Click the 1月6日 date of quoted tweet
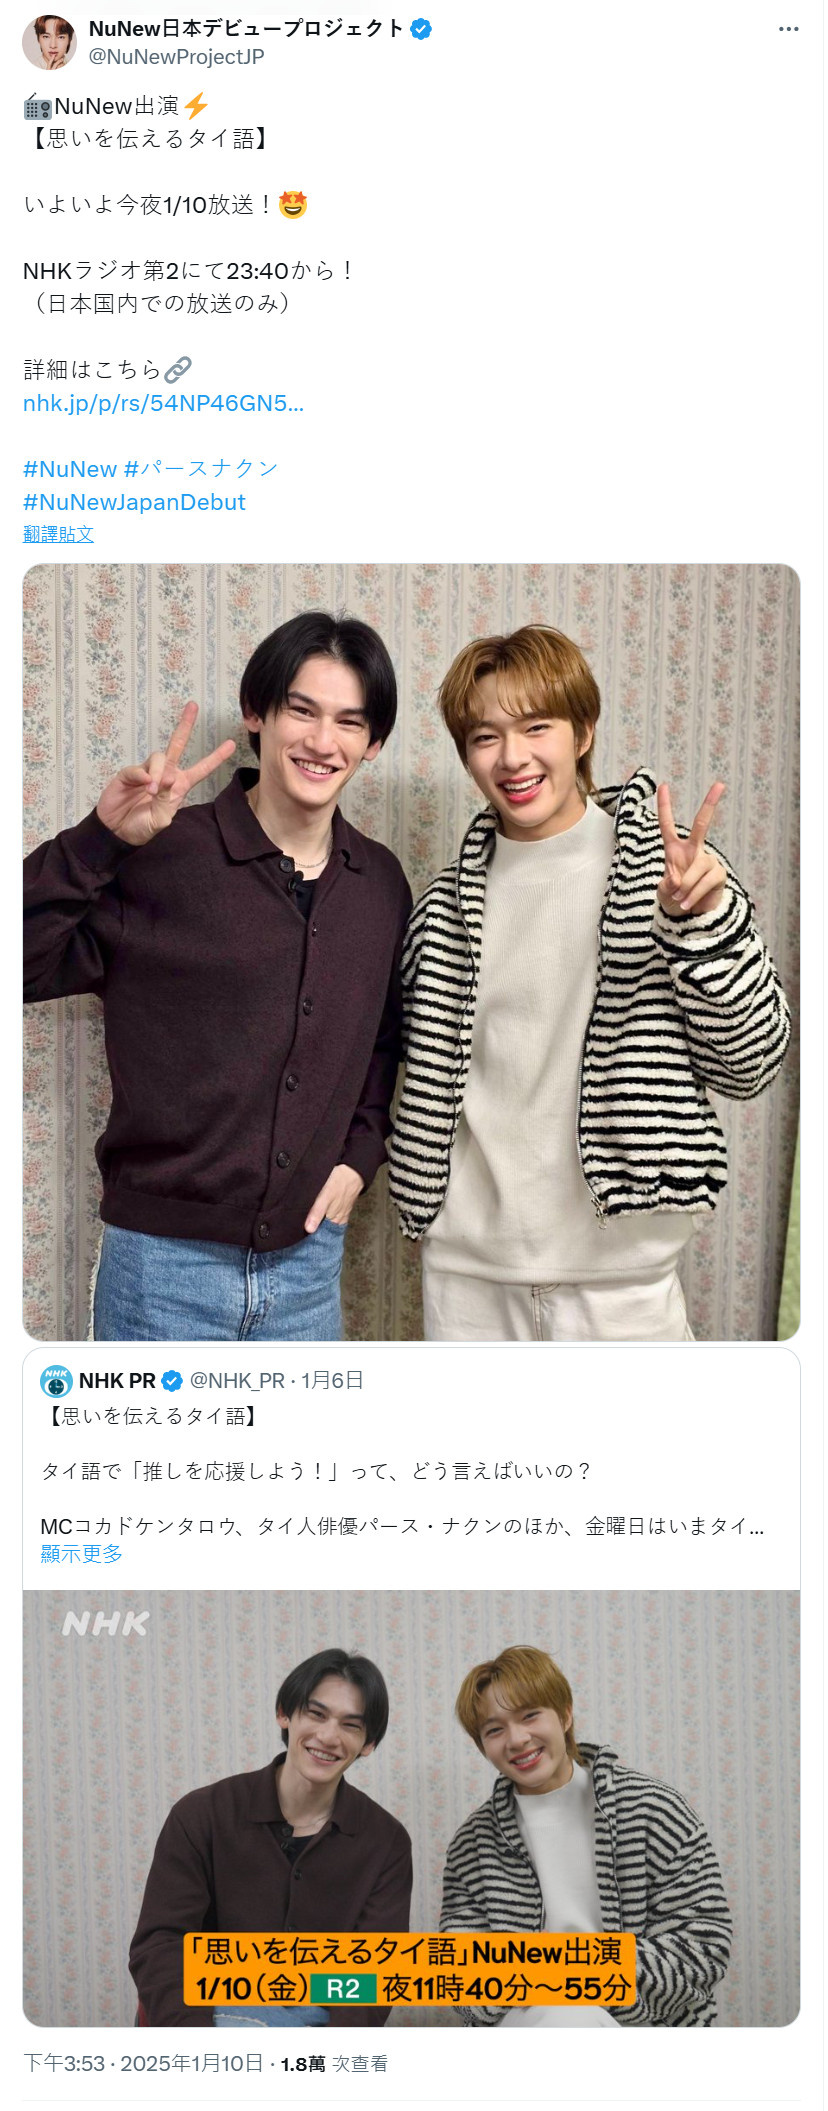 tap(332, 1381)
